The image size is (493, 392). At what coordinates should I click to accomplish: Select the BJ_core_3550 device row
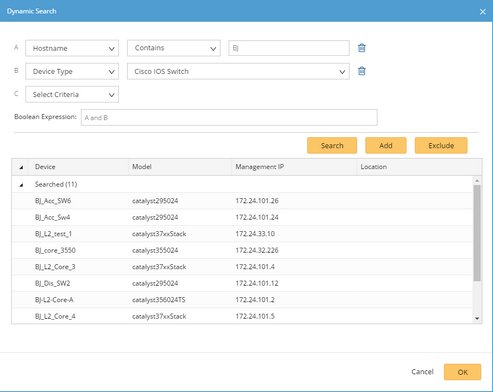[242, 250]
